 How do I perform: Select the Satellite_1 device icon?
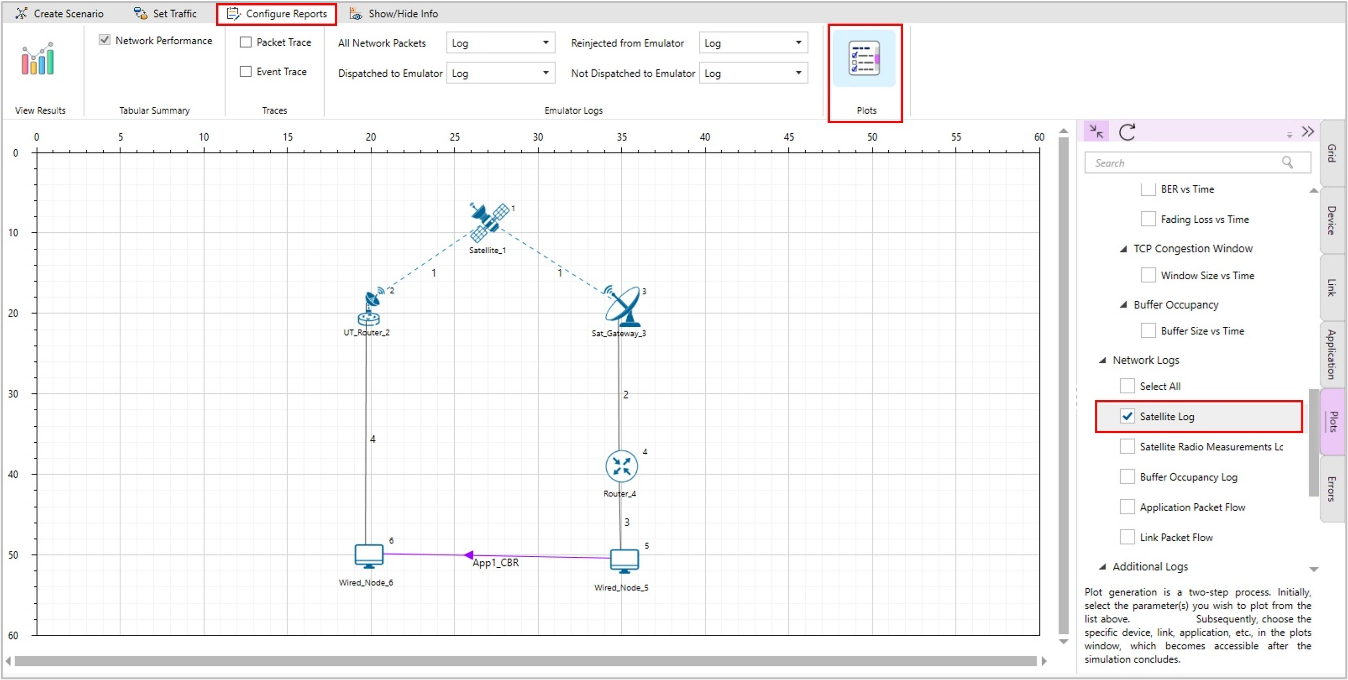pyautogui.click(x=487, y=223)
